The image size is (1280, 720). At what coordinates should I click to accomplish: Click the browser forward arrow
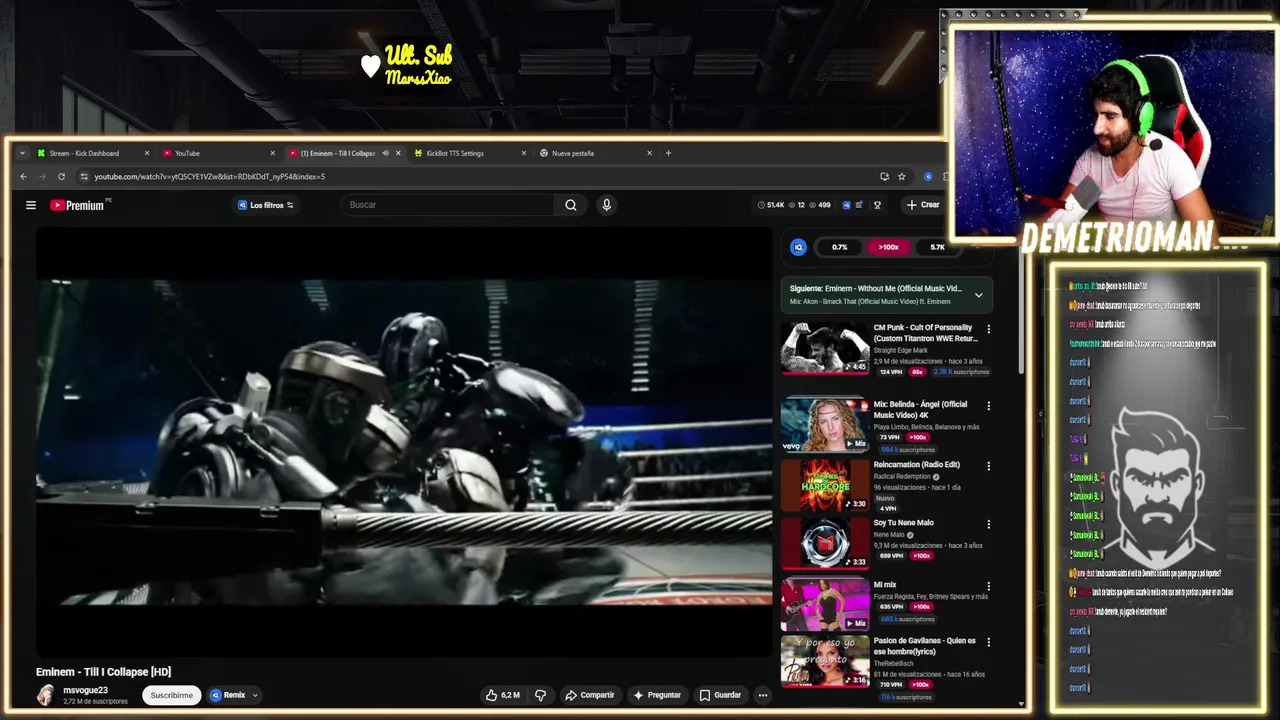coord(42,177)
